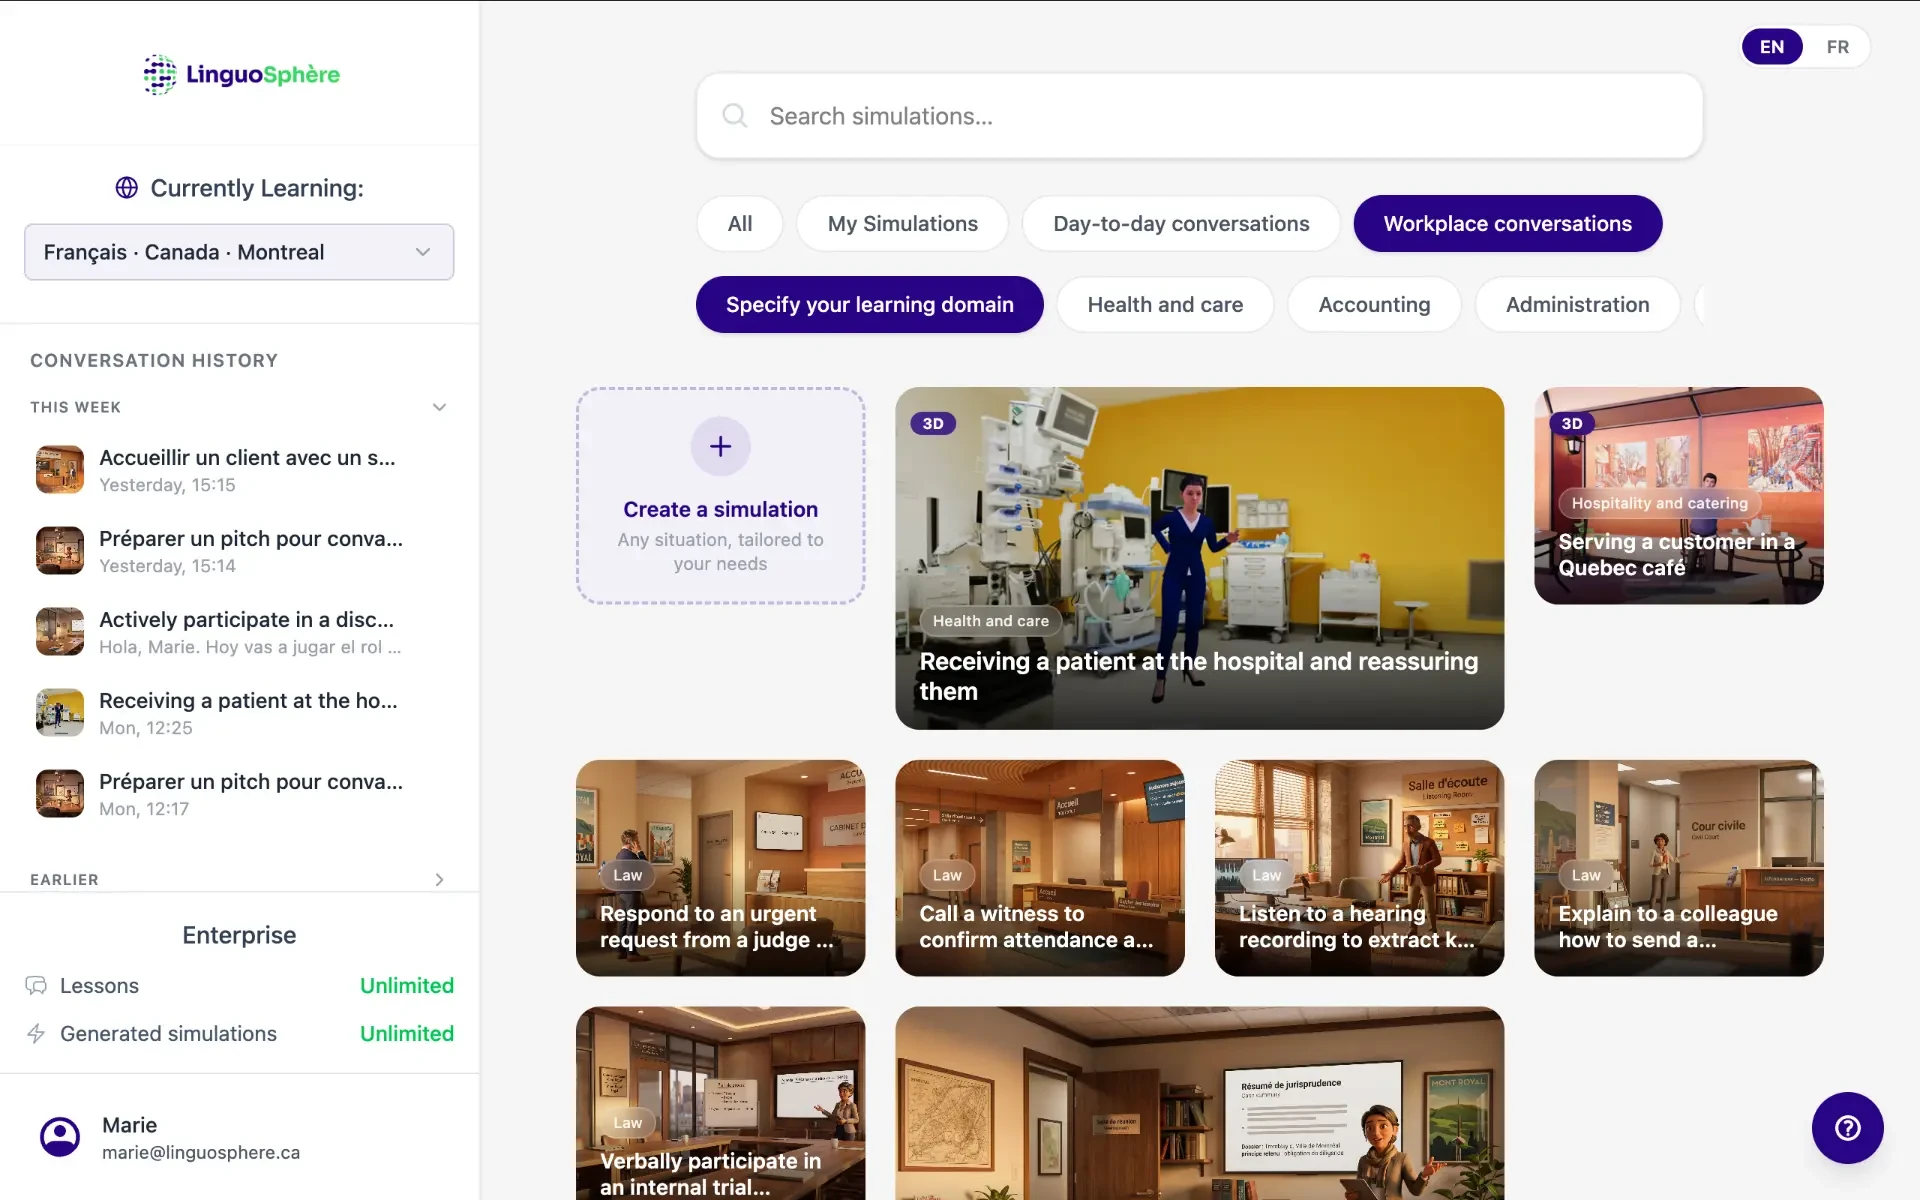Click the Health and care tag on hospital card
This screenshot has height=1200, width=1920.
[x=991, y=621]
